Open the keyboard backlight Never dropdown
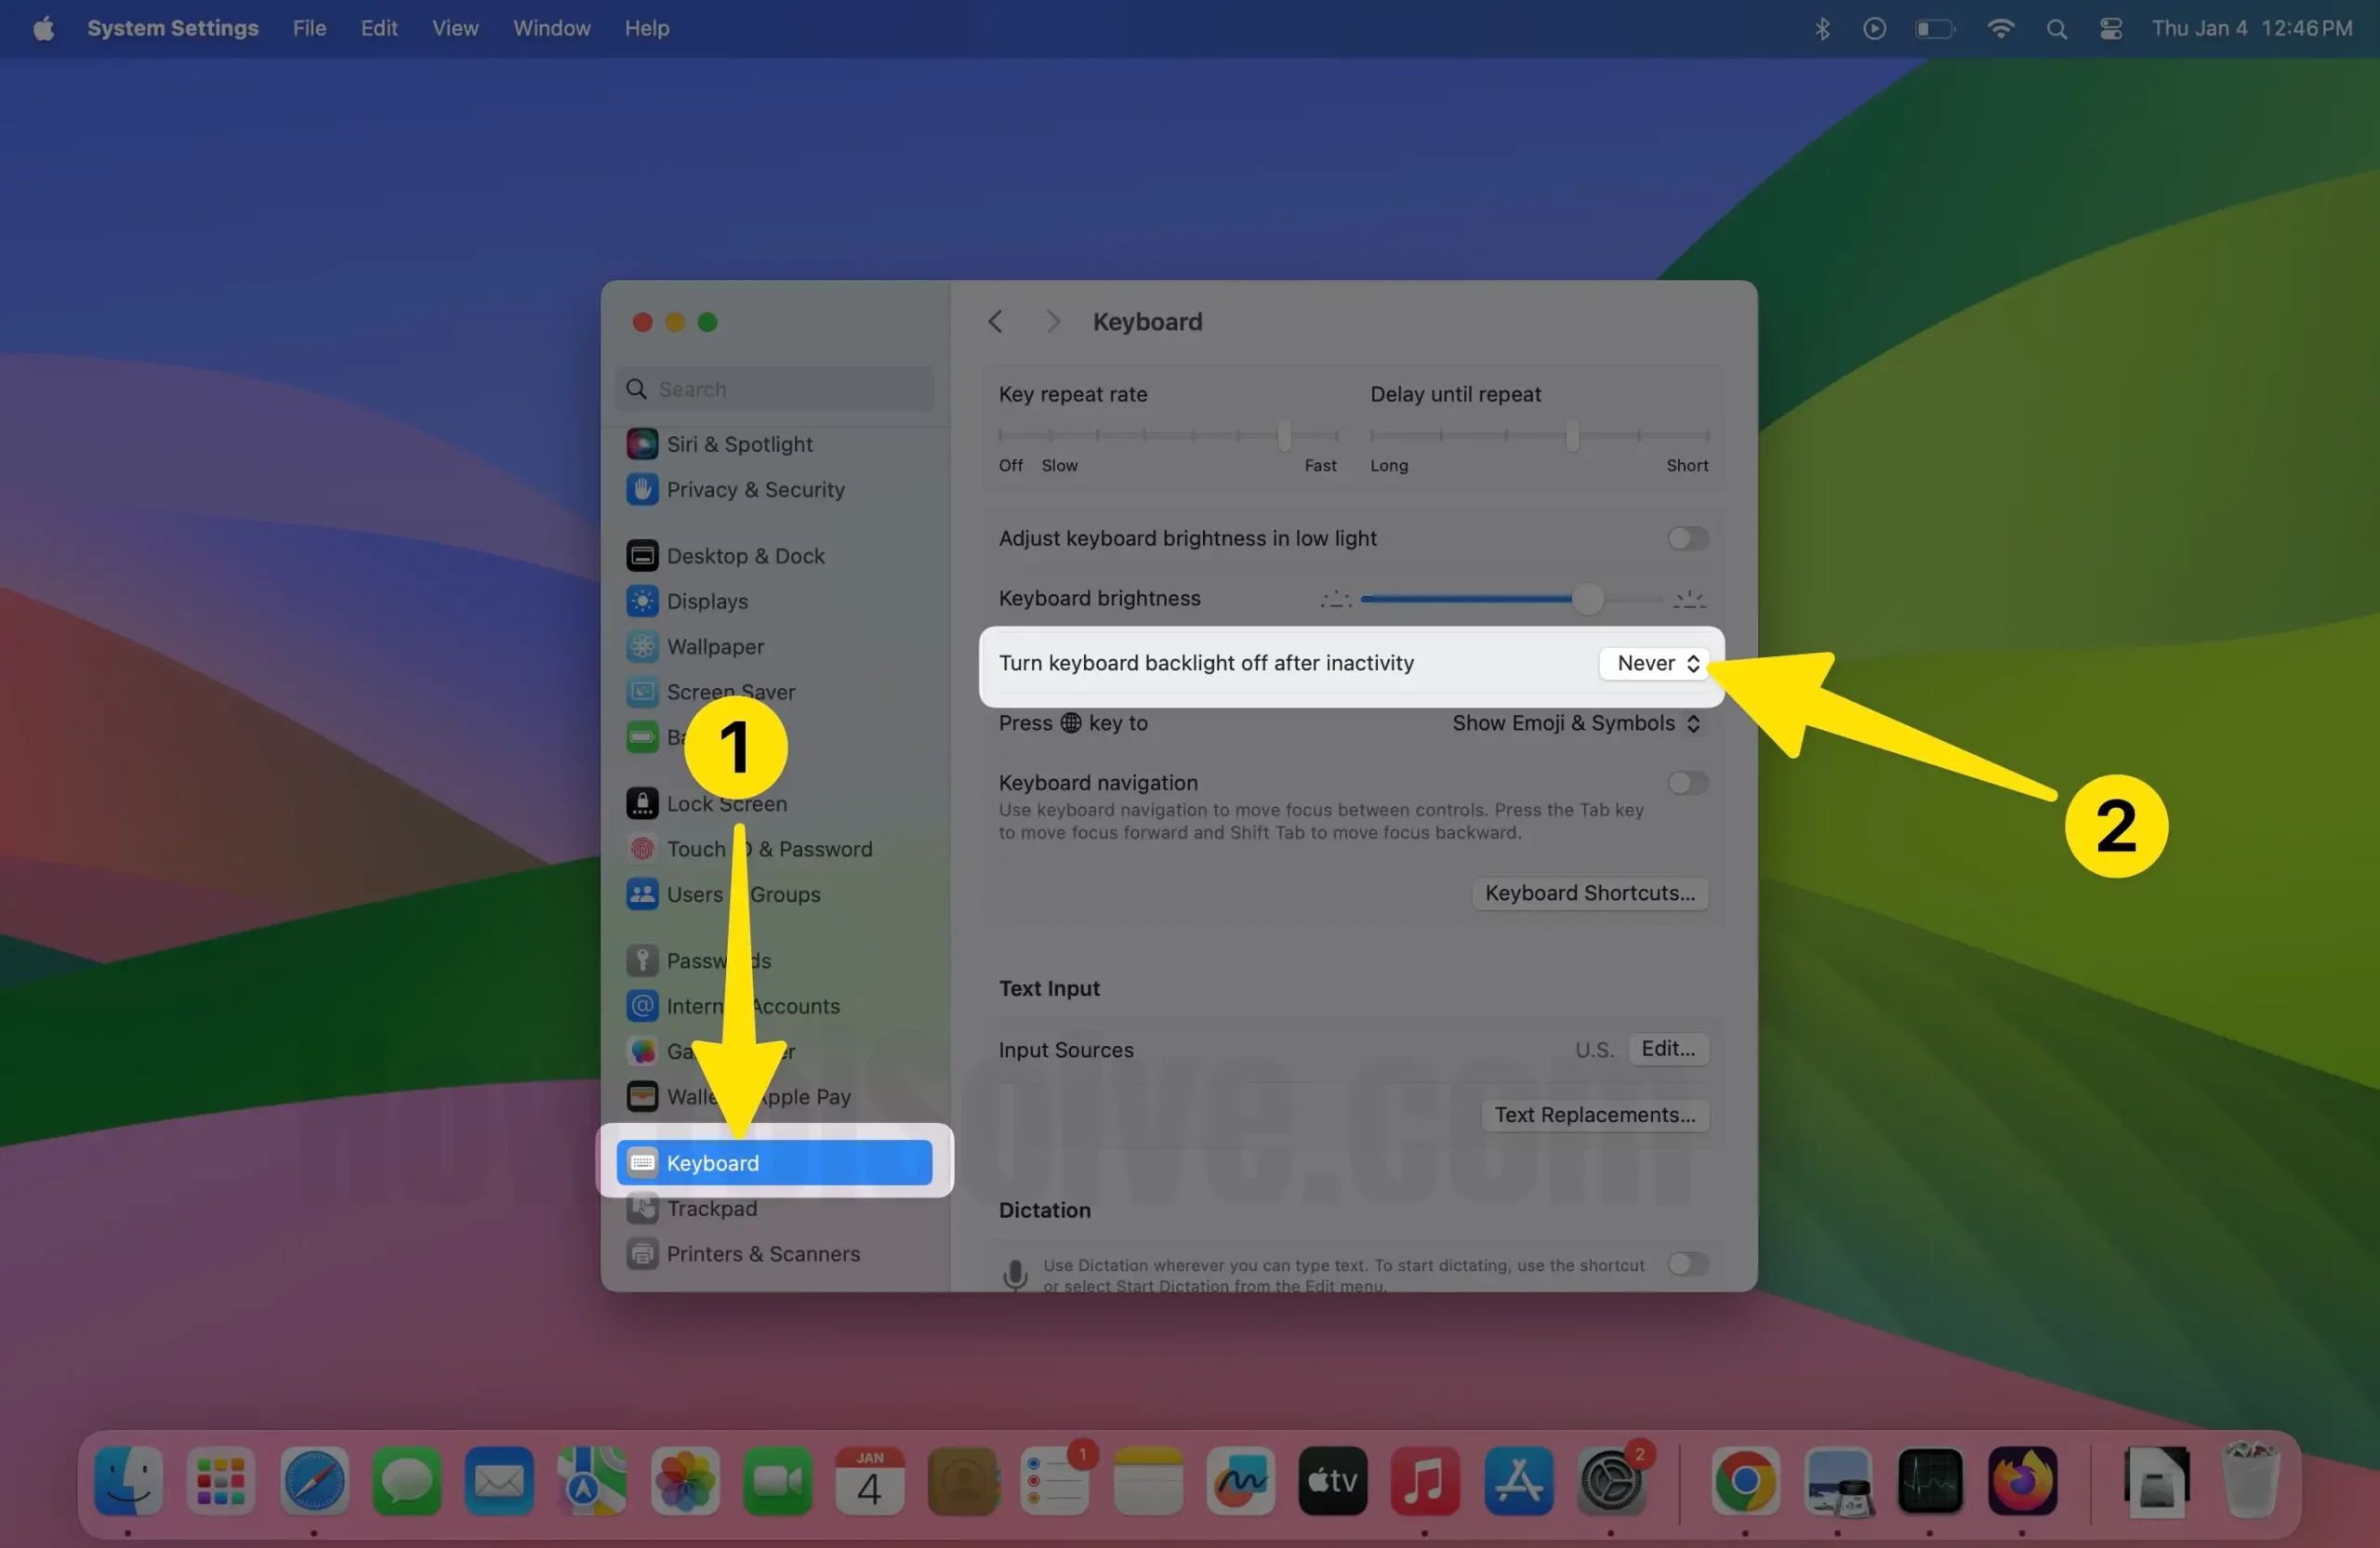This screenshot has height=1548, width=2380. (1652, 663)
